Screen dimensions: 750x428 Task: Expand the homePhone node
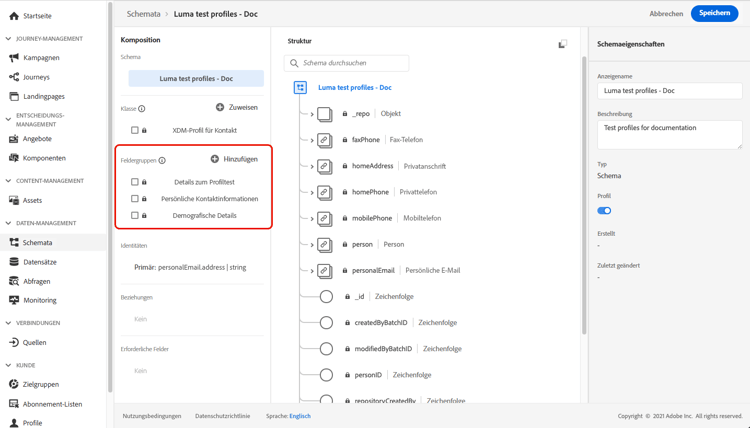(x=312, y=193)
